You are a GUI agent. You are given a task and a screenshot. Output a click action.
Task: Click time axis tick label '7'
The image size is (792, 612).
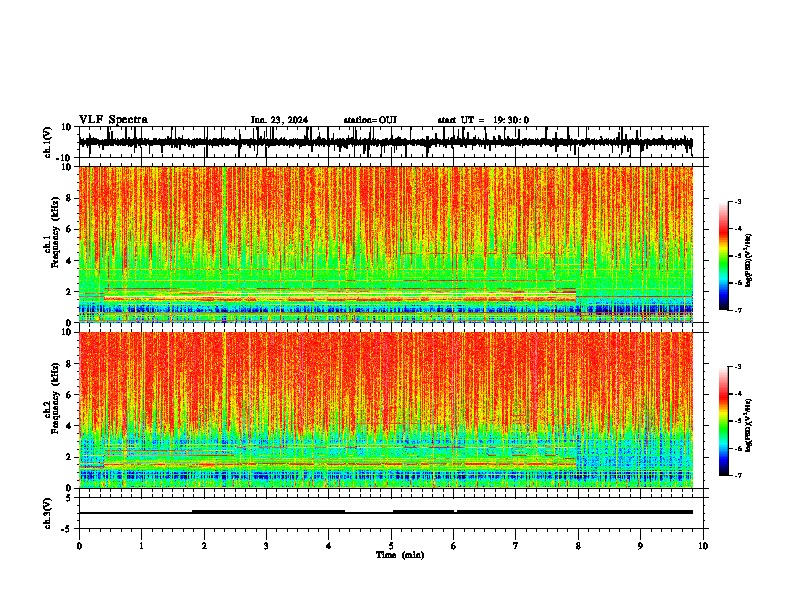tap(516, 546)
